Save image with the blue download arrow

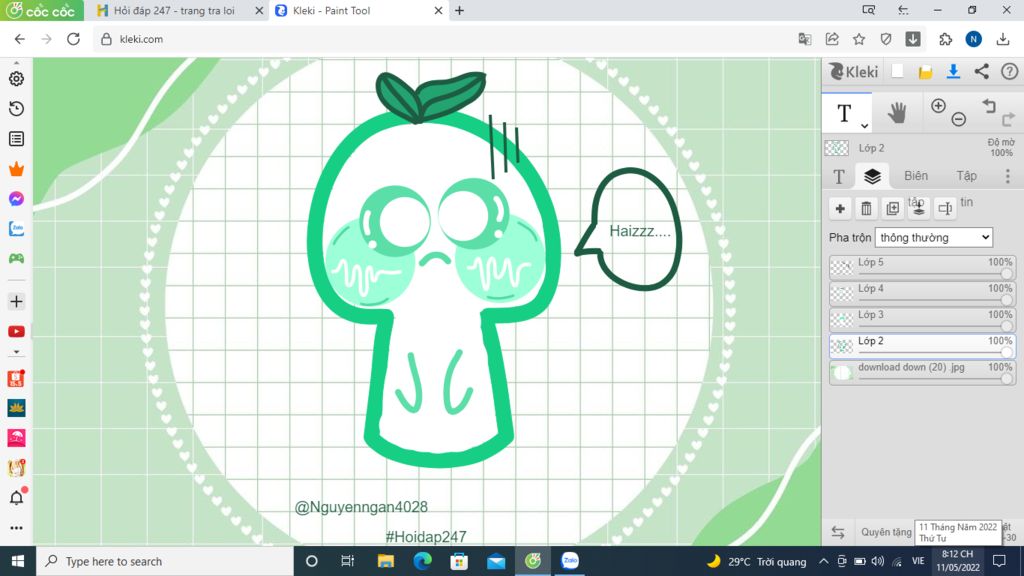click(953, 72)
